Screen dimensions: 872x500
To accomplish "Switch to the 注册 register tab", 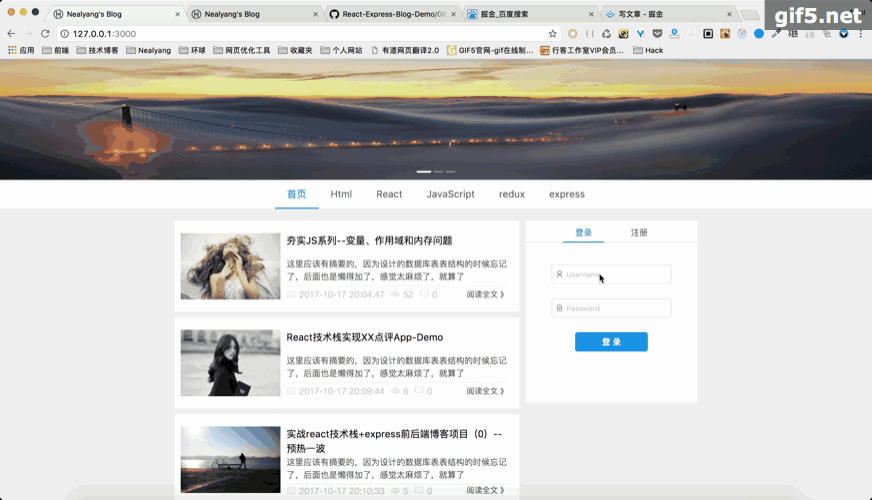I will tap(638, 232).
